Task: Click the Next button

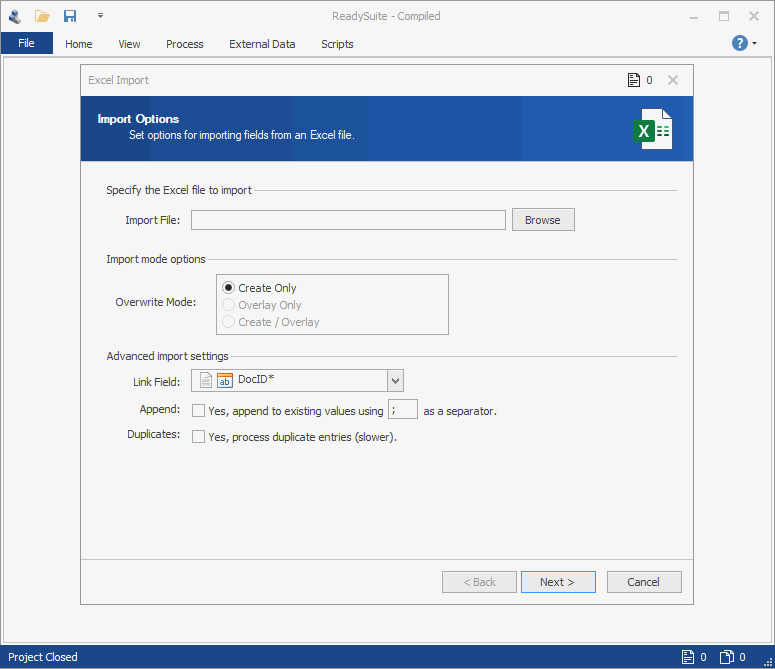Action: pyautogui.click(x=558, y=582)
